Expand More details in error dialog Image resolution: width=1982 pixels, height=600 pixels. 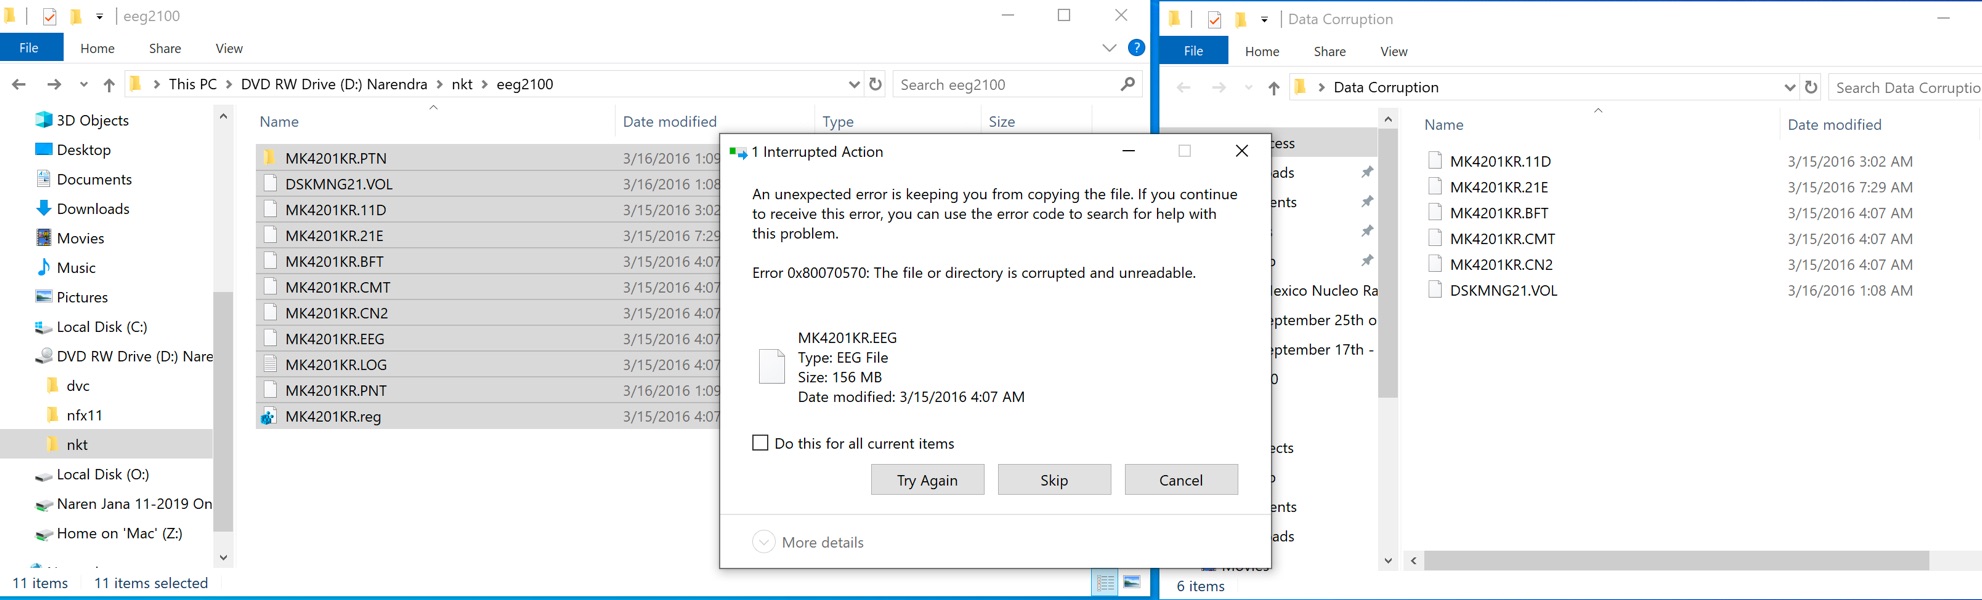coord(764,542)
